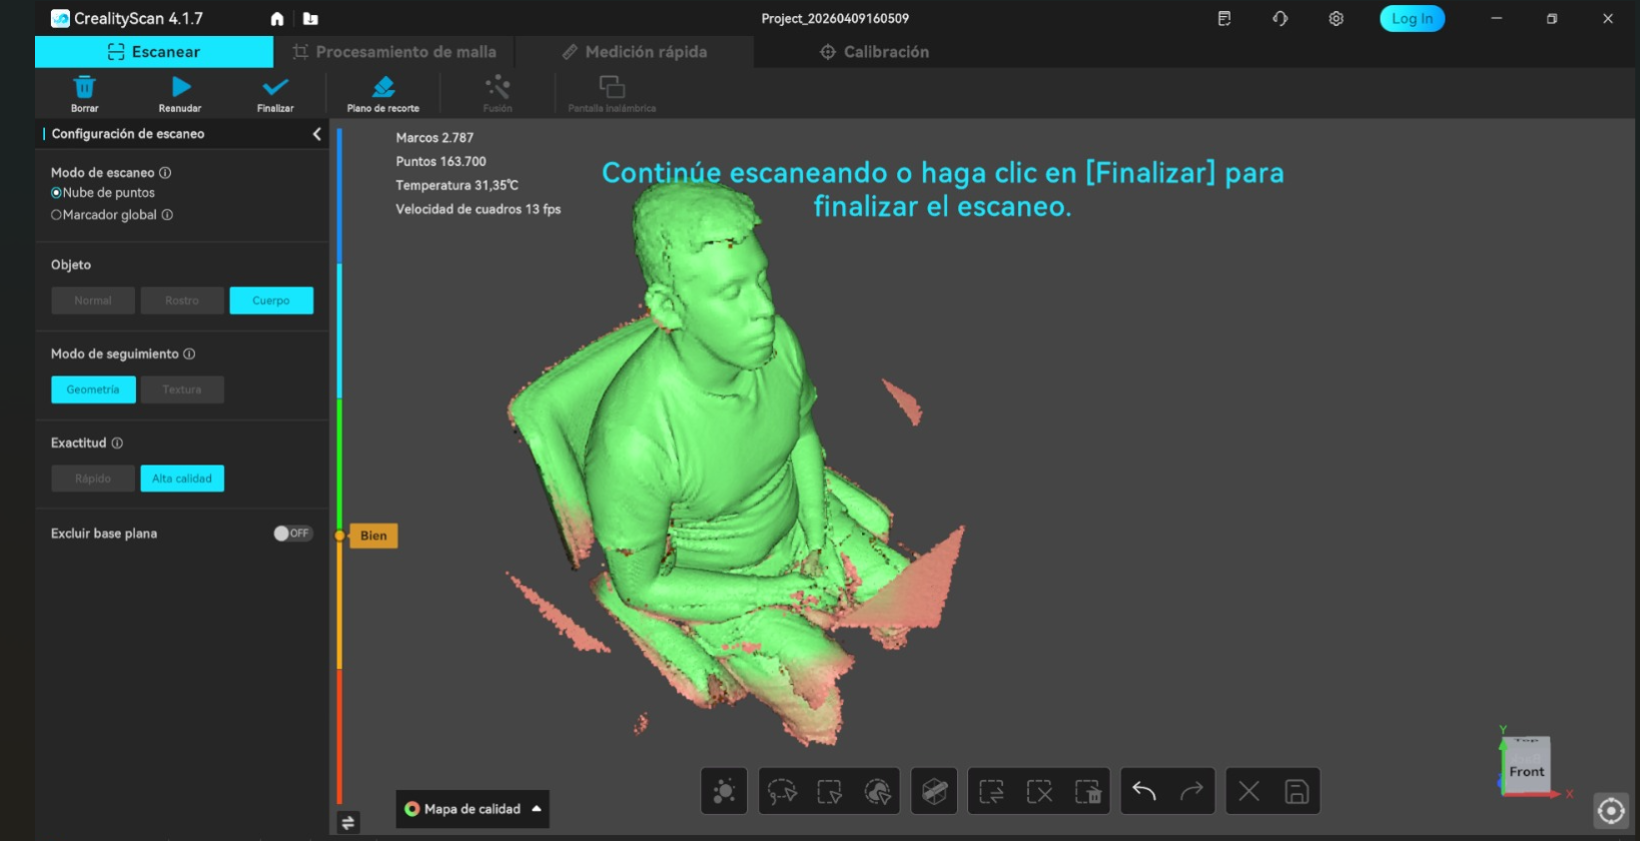Delete selected points icon
1640x841 pixels.
coord(1088,792)
